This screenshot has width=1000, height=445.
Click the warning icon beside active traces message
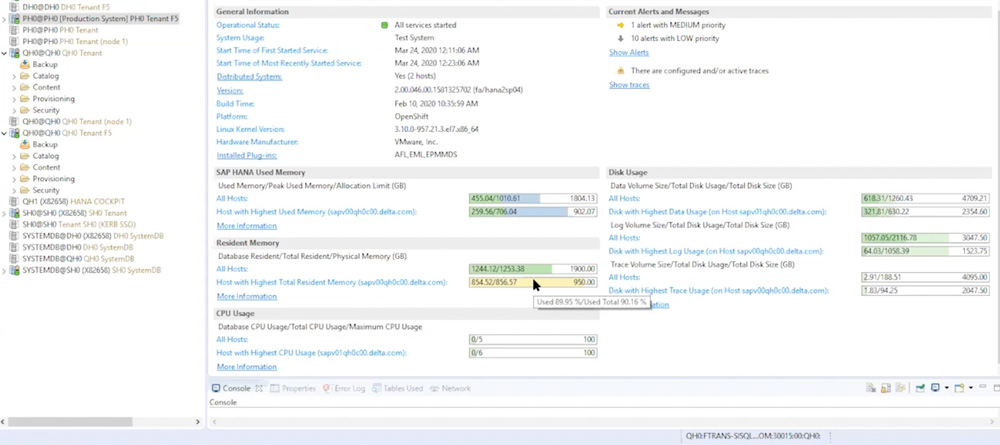(620, 71)
